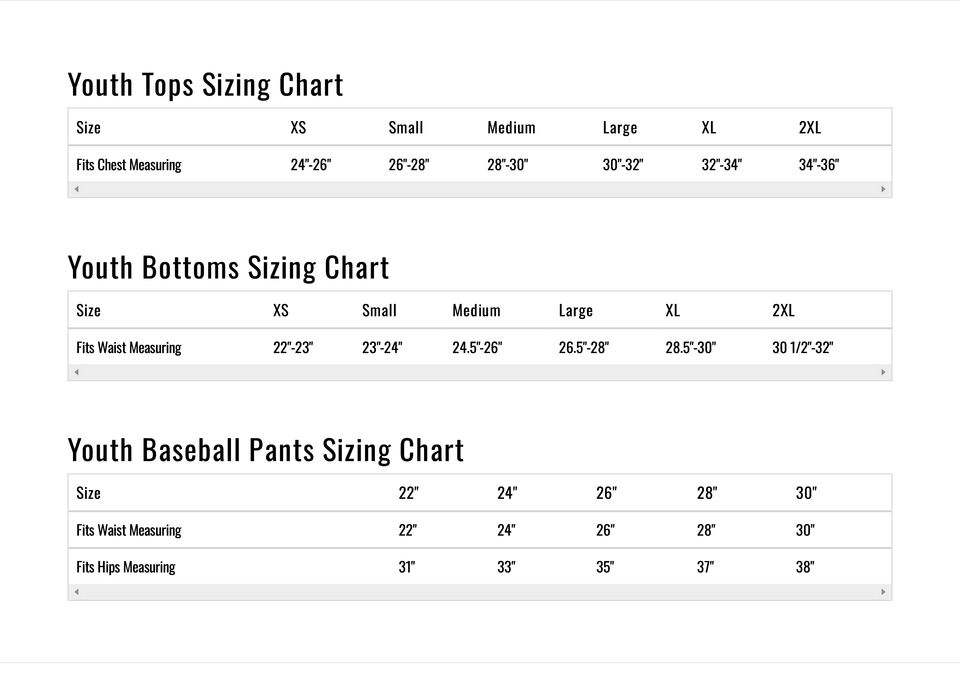Viewport: 960px width, 698px height.
Task: Click the 34"-36" chest measurement cell
Action: [818, 165]
